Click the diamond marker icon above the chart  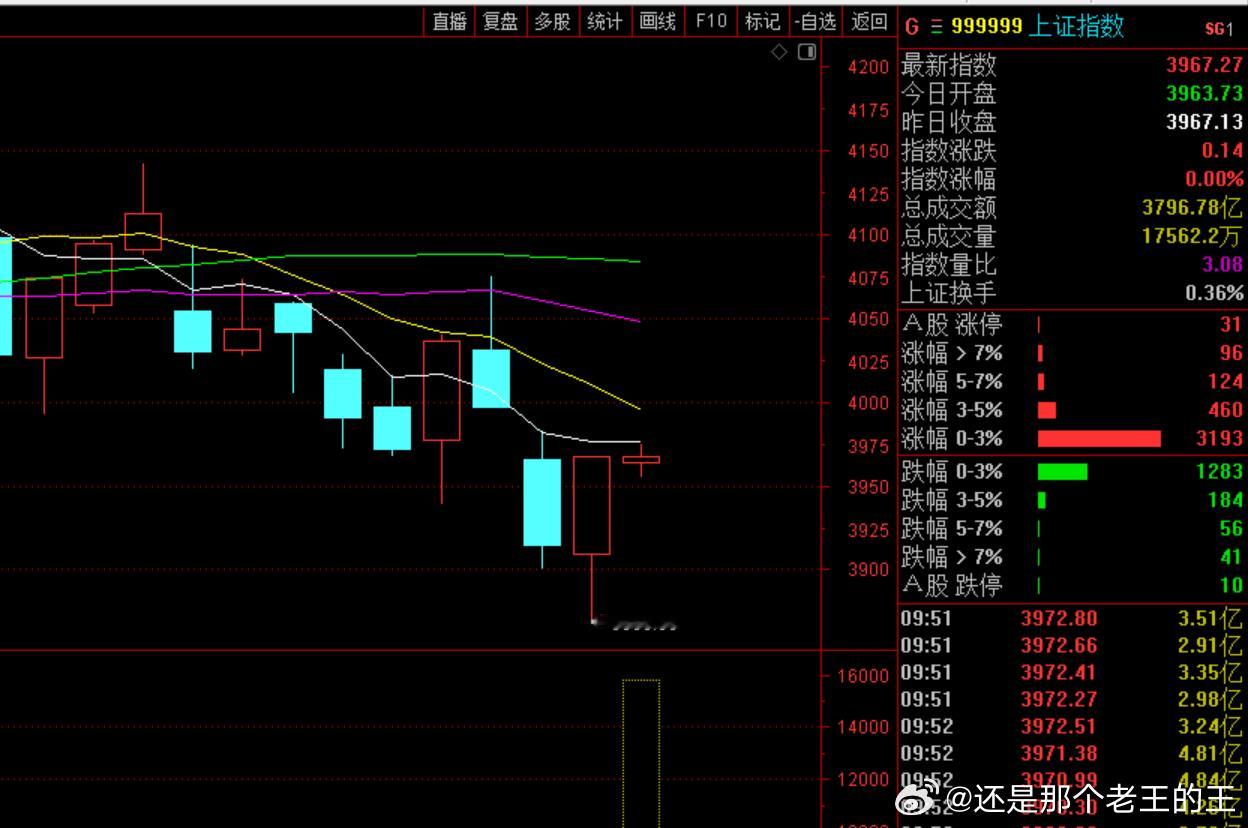780,52
